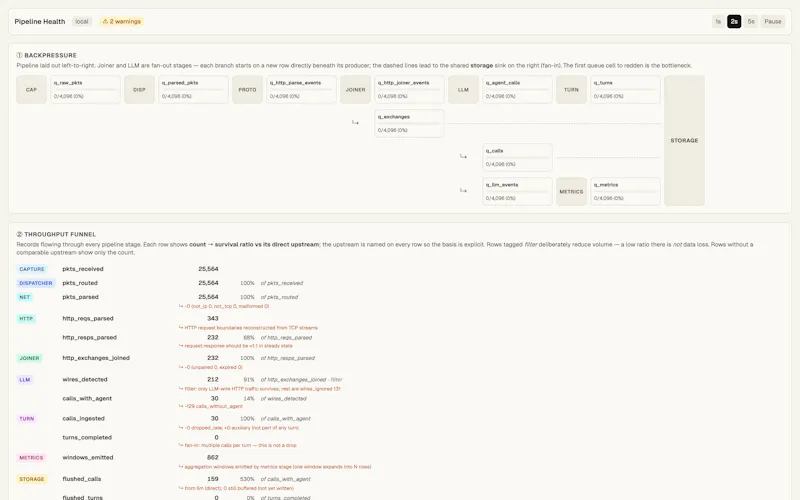Open the q_llm_events queue cell
Viewport: 800px width, 500px height.
tap(517, 192)
